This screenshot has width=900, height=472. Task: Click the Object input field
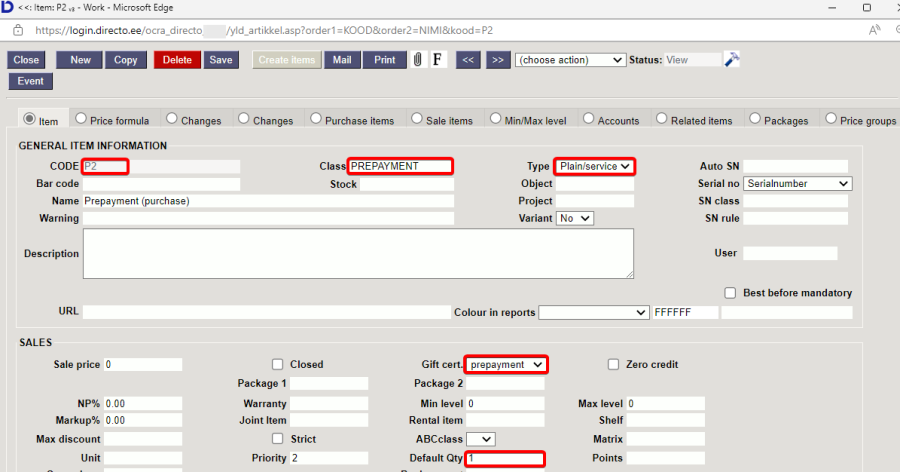point(595,184)
